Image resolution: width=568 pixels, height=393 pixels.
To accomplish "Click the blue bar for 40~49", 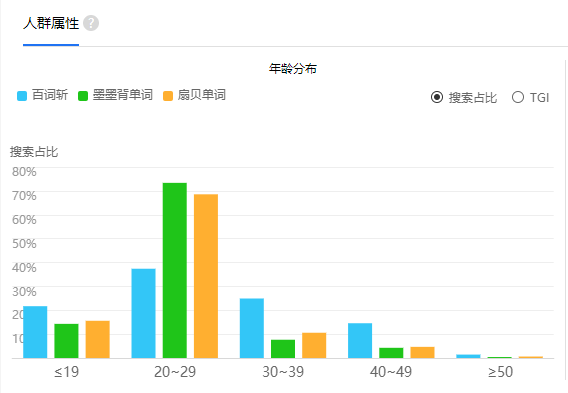I will (360, 341).
